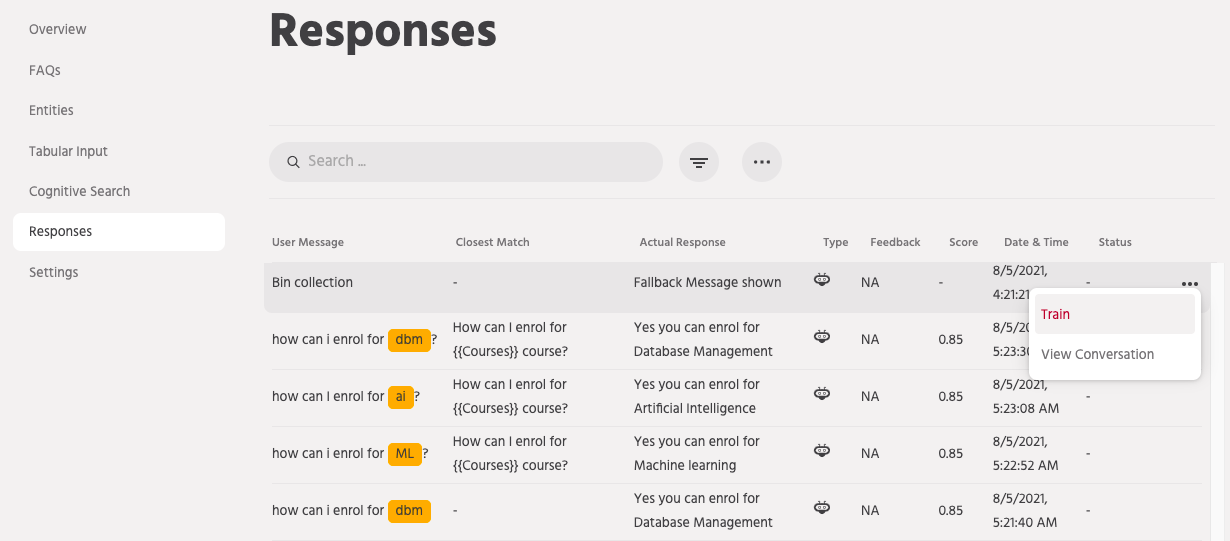Open the more options button next to filter

pyautogui.click(x=761, y=162)
